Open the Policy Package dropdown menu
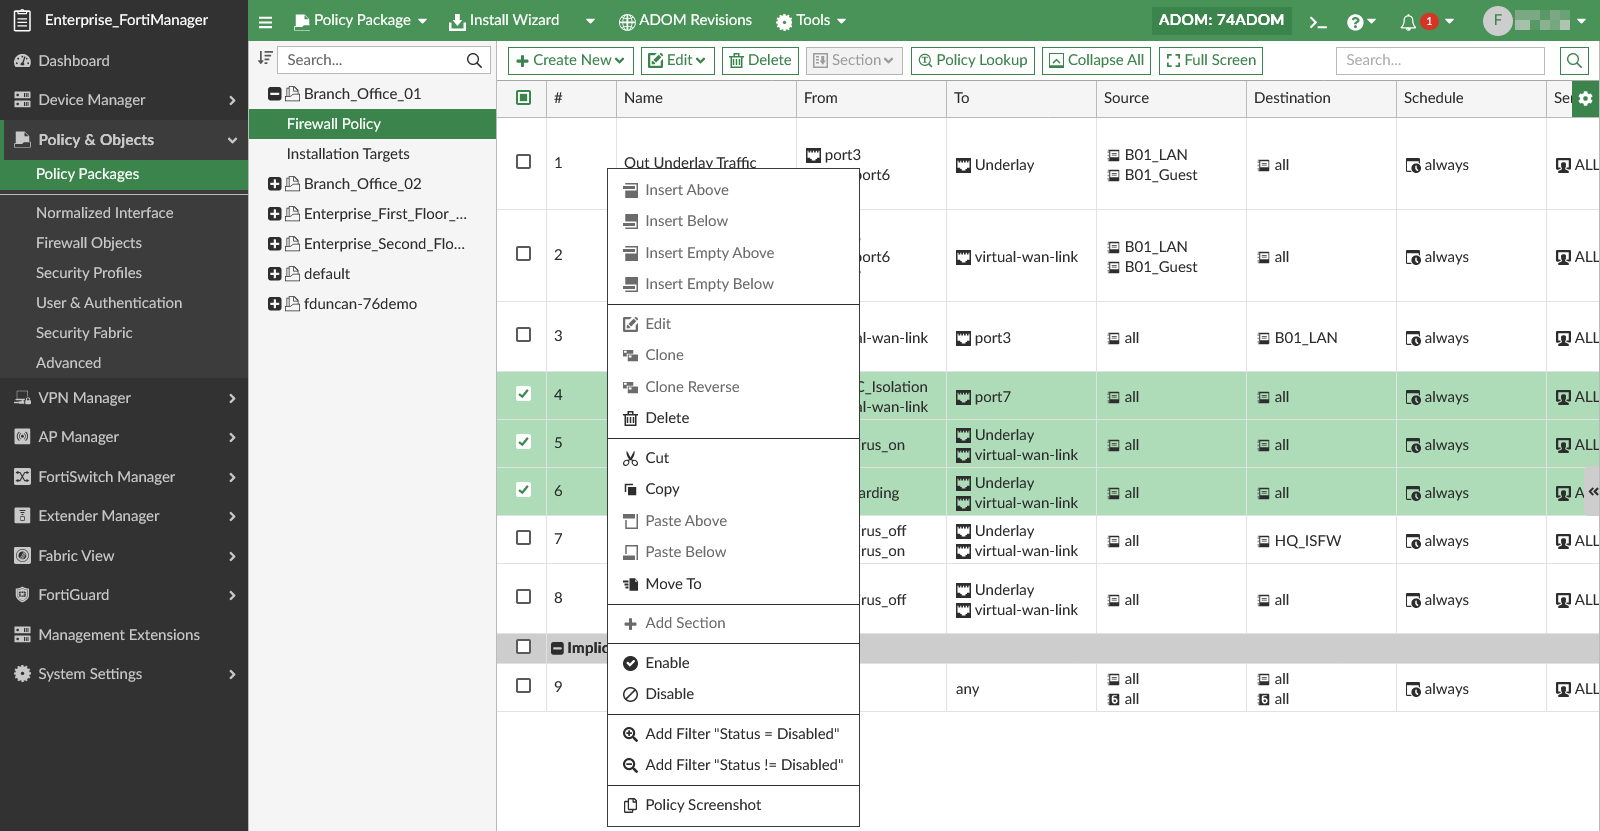This screenshot has height=831, width=1600. 361,21
